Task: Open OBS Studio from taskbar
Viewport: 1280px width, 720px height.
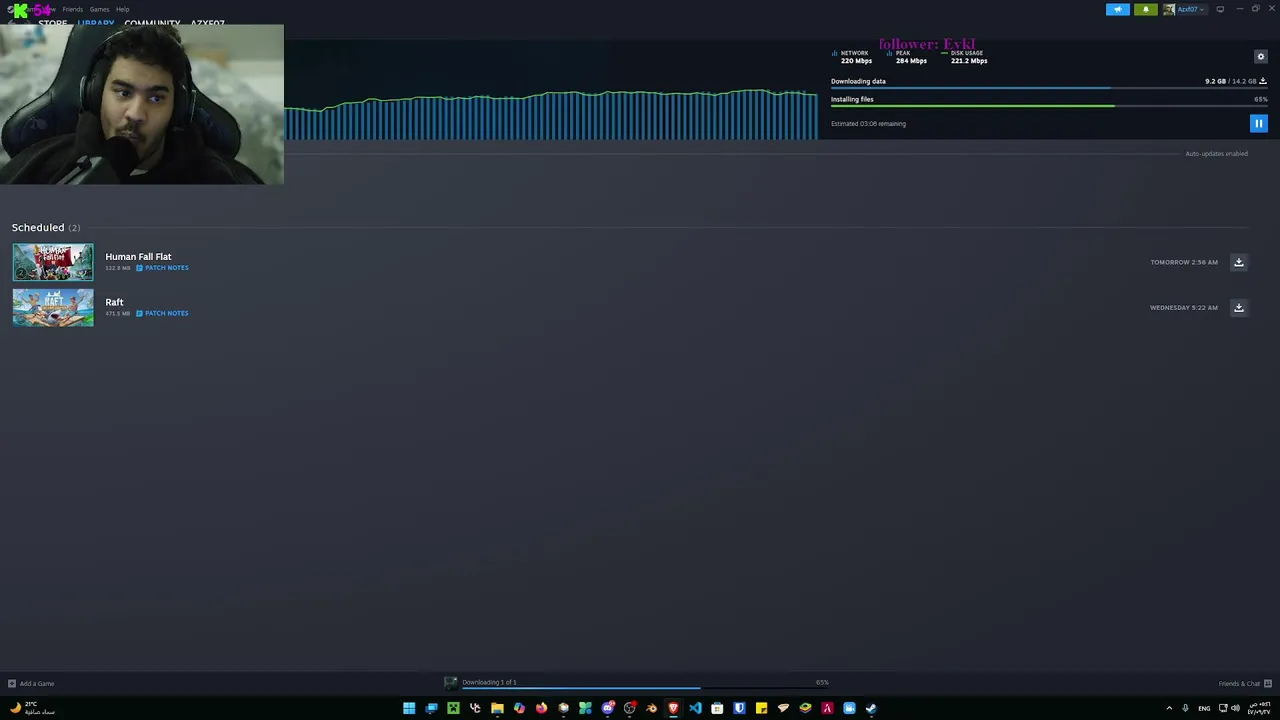Action: 629,708
